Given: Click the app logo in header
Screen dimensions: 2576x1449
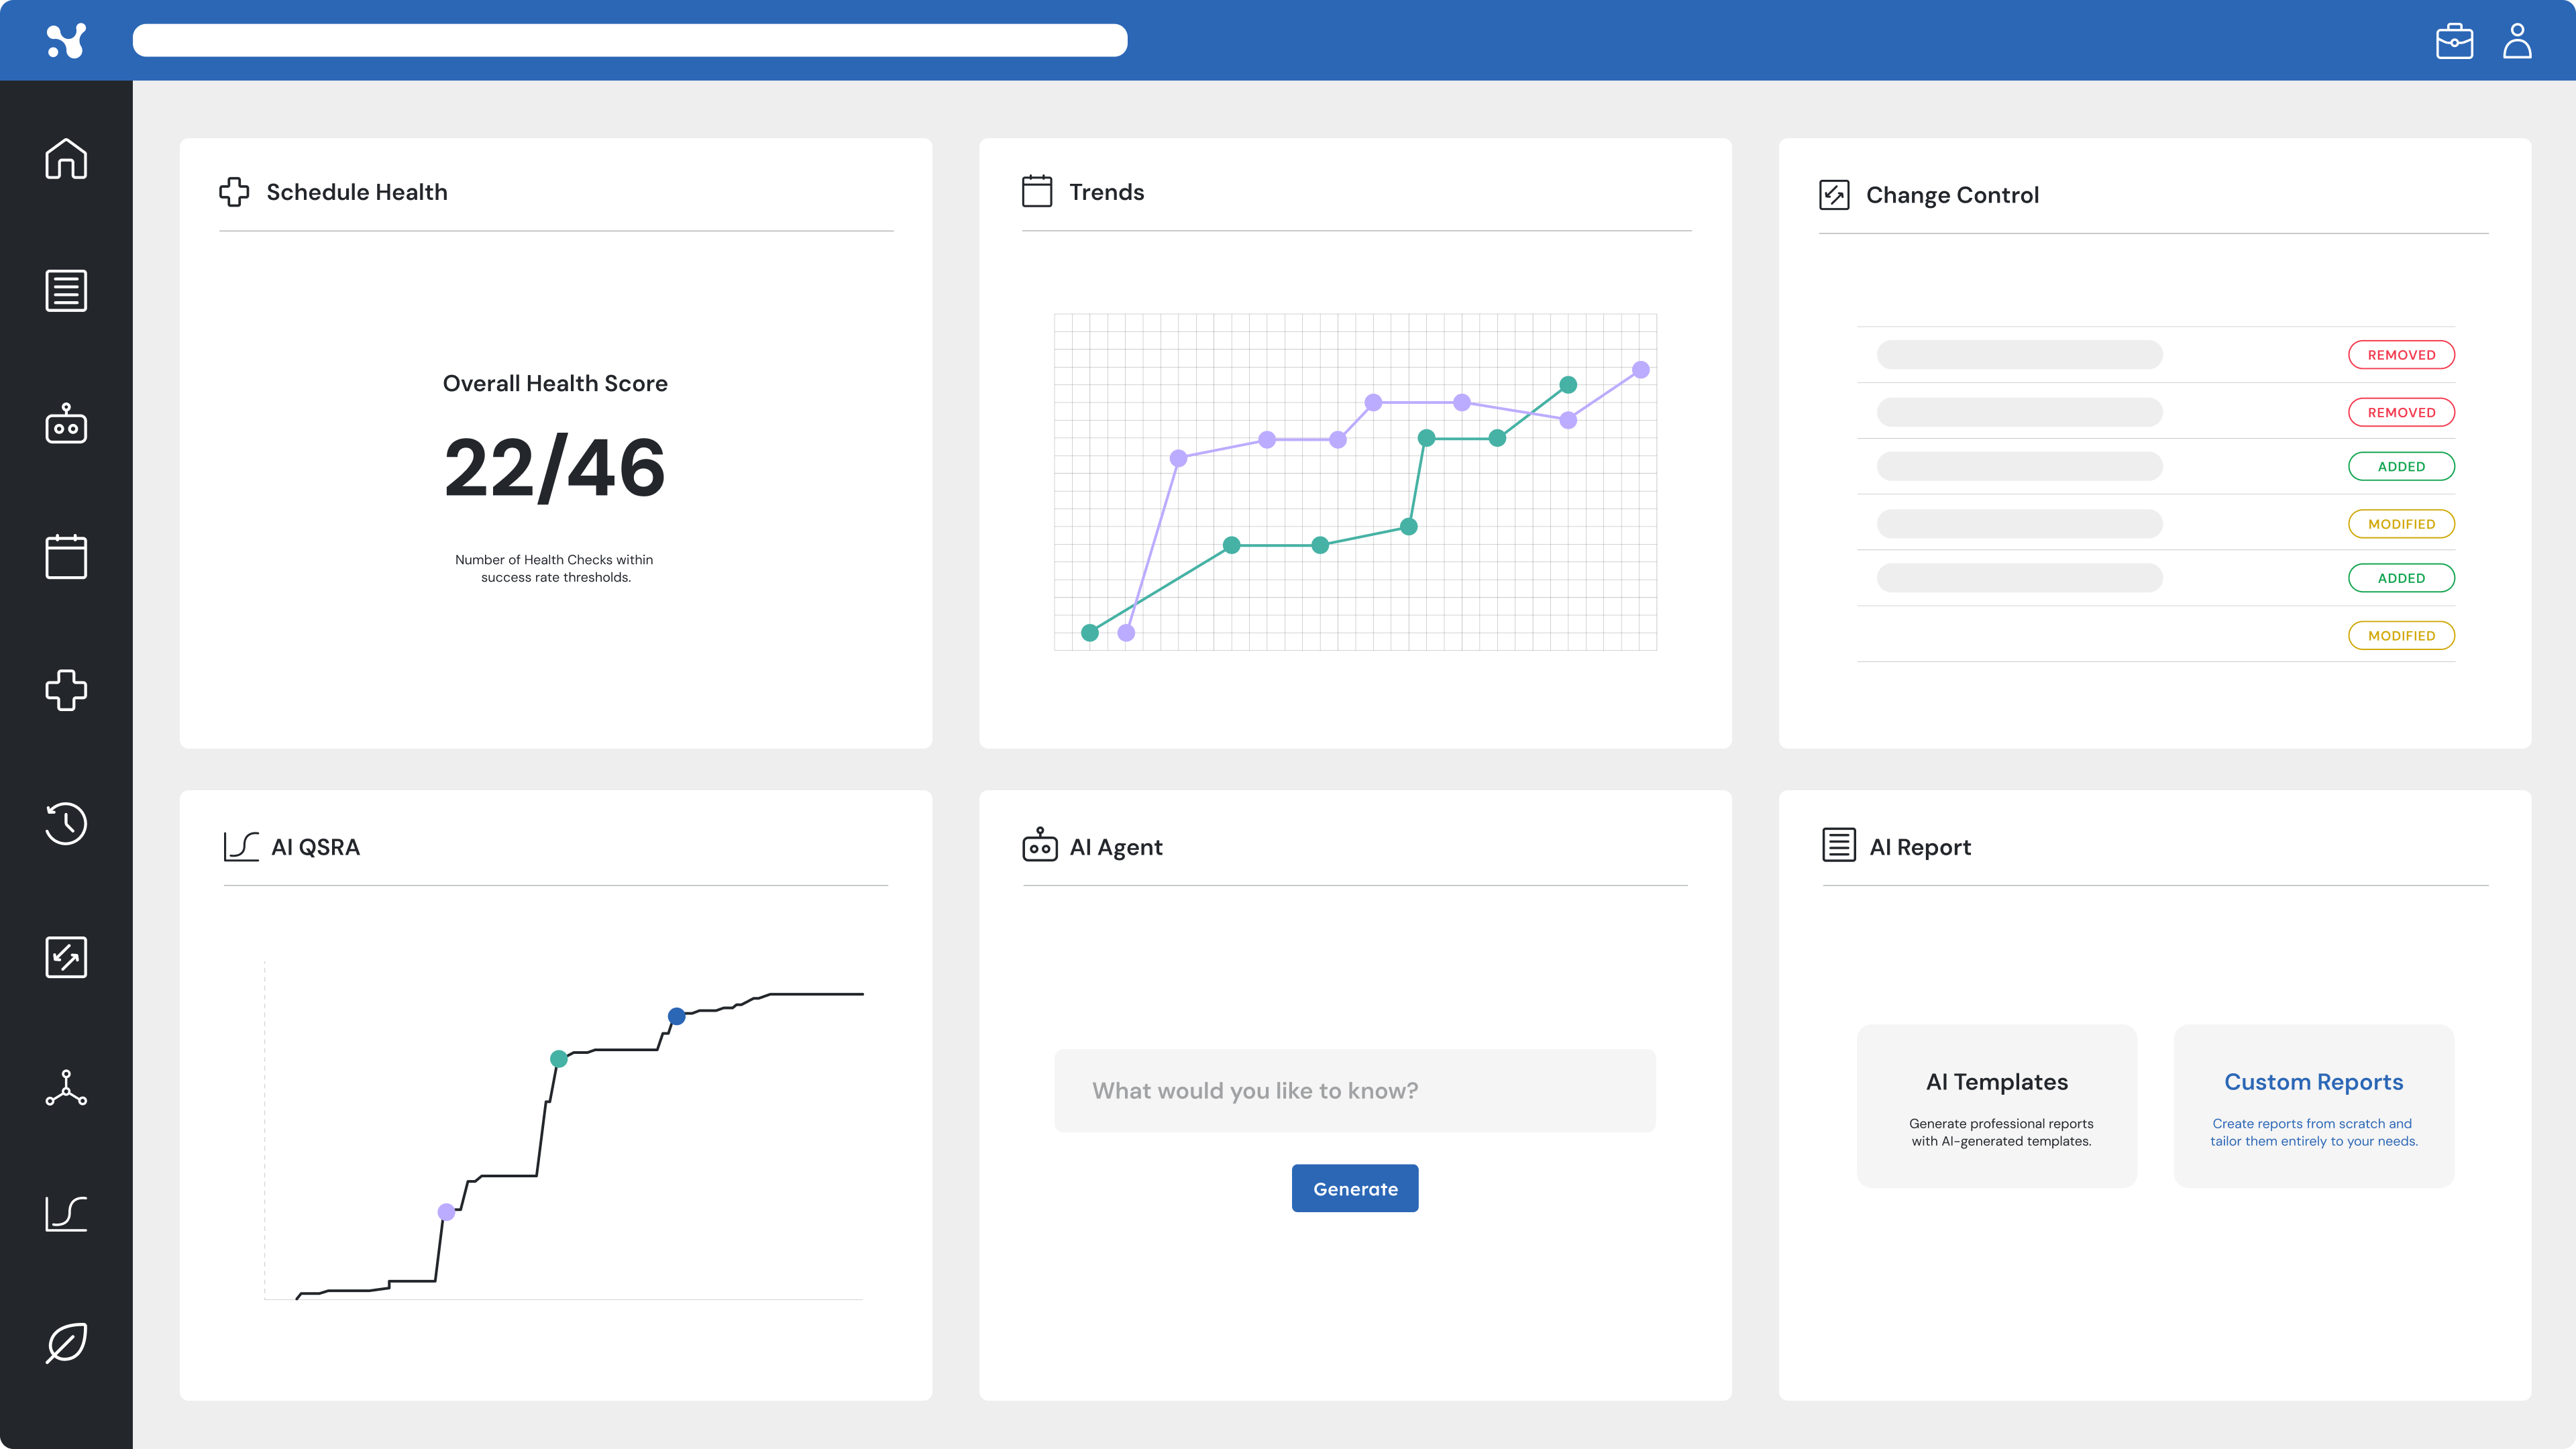Looking at the screenshot, I should 66,41.
